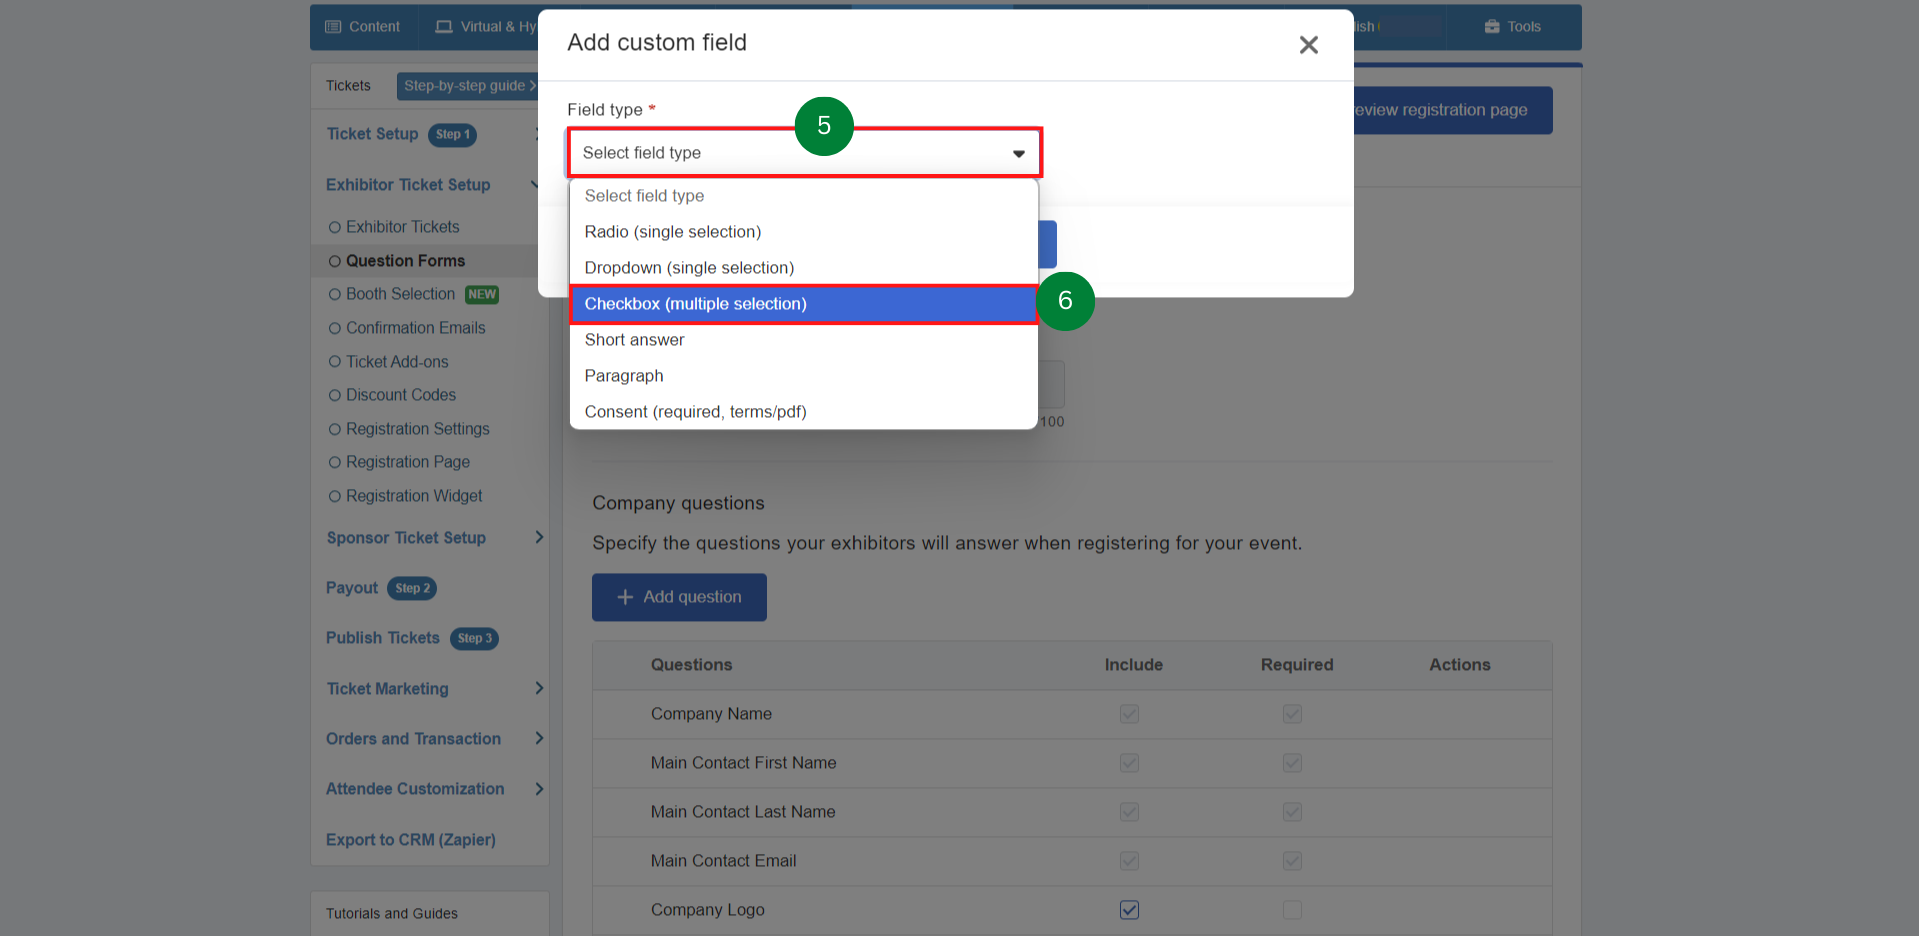Toggle Main Contact First Name Required checkbox
1920x936 pixels.
tap(1293, 763)
